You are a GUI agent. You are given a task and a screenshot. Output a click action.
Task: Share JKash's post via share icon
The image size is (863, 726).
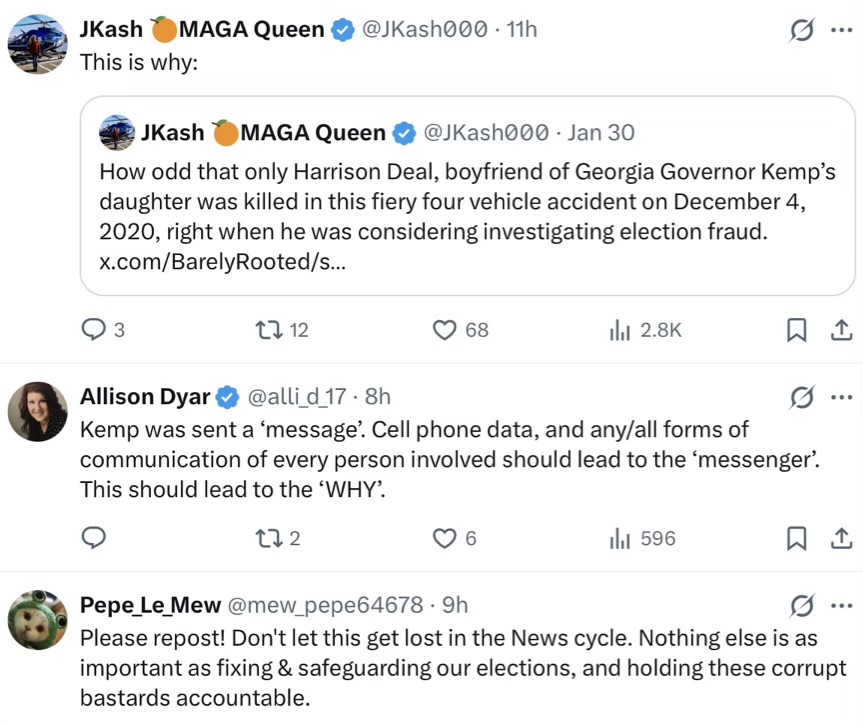[x=841, y=329]
